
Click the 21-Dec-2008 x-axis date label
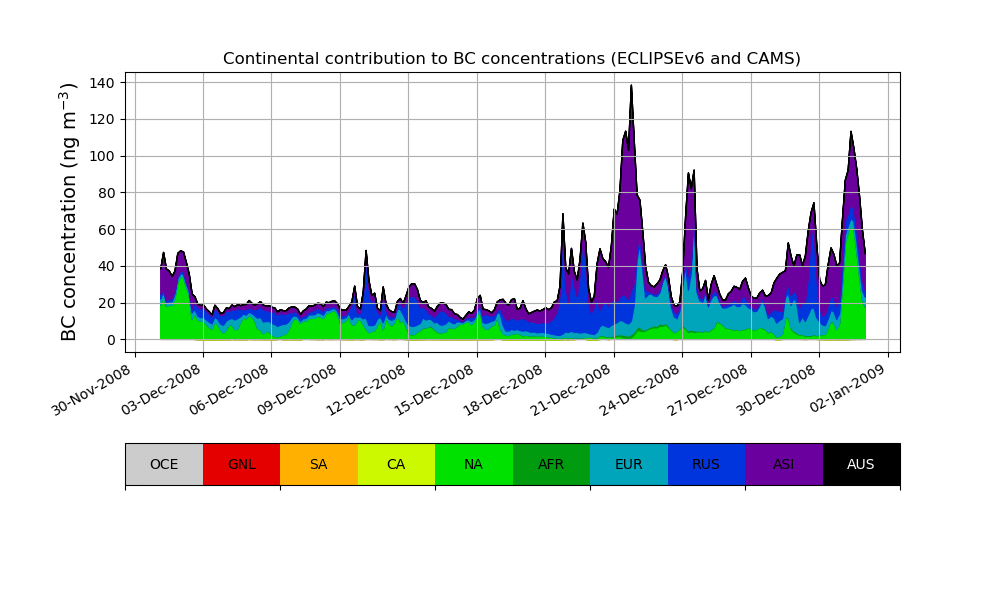click(x=571, y=390)
